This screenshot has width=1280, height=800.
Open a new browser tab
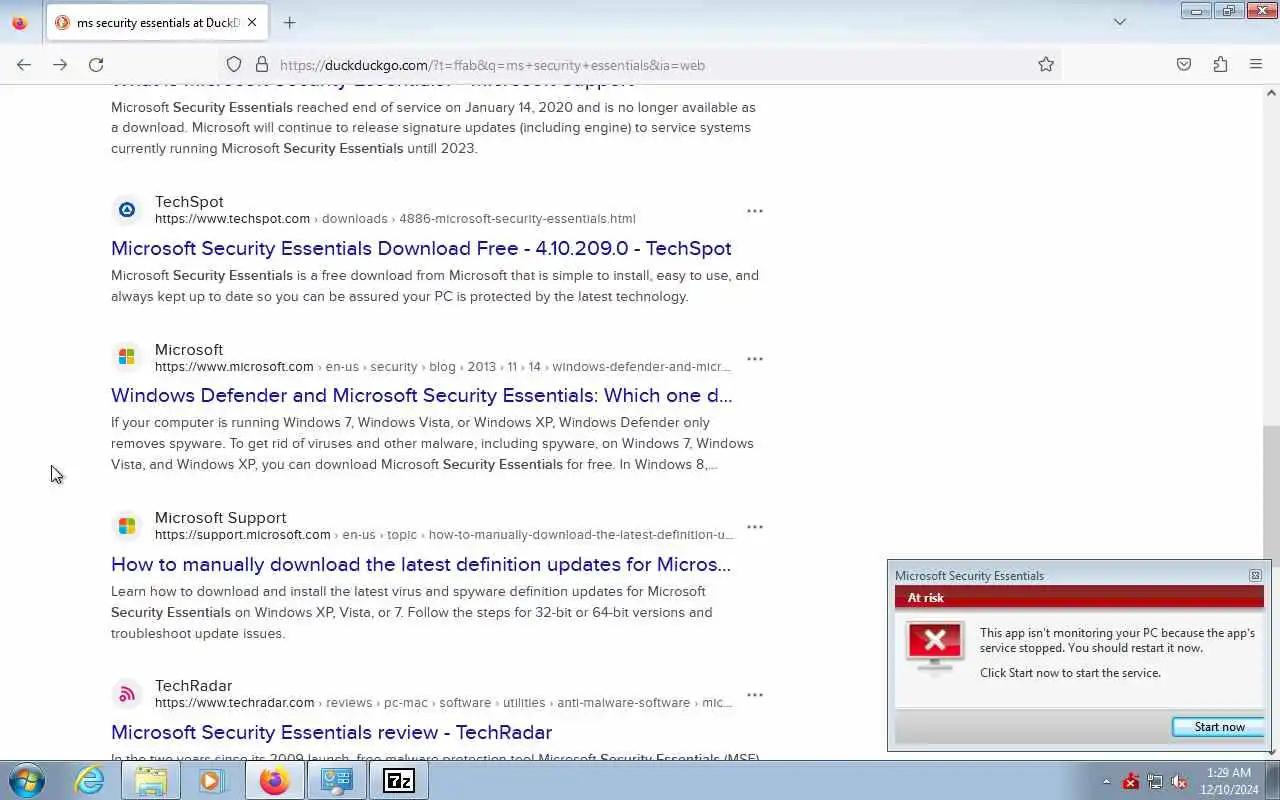pyautogui.click(x=289, y=22)
